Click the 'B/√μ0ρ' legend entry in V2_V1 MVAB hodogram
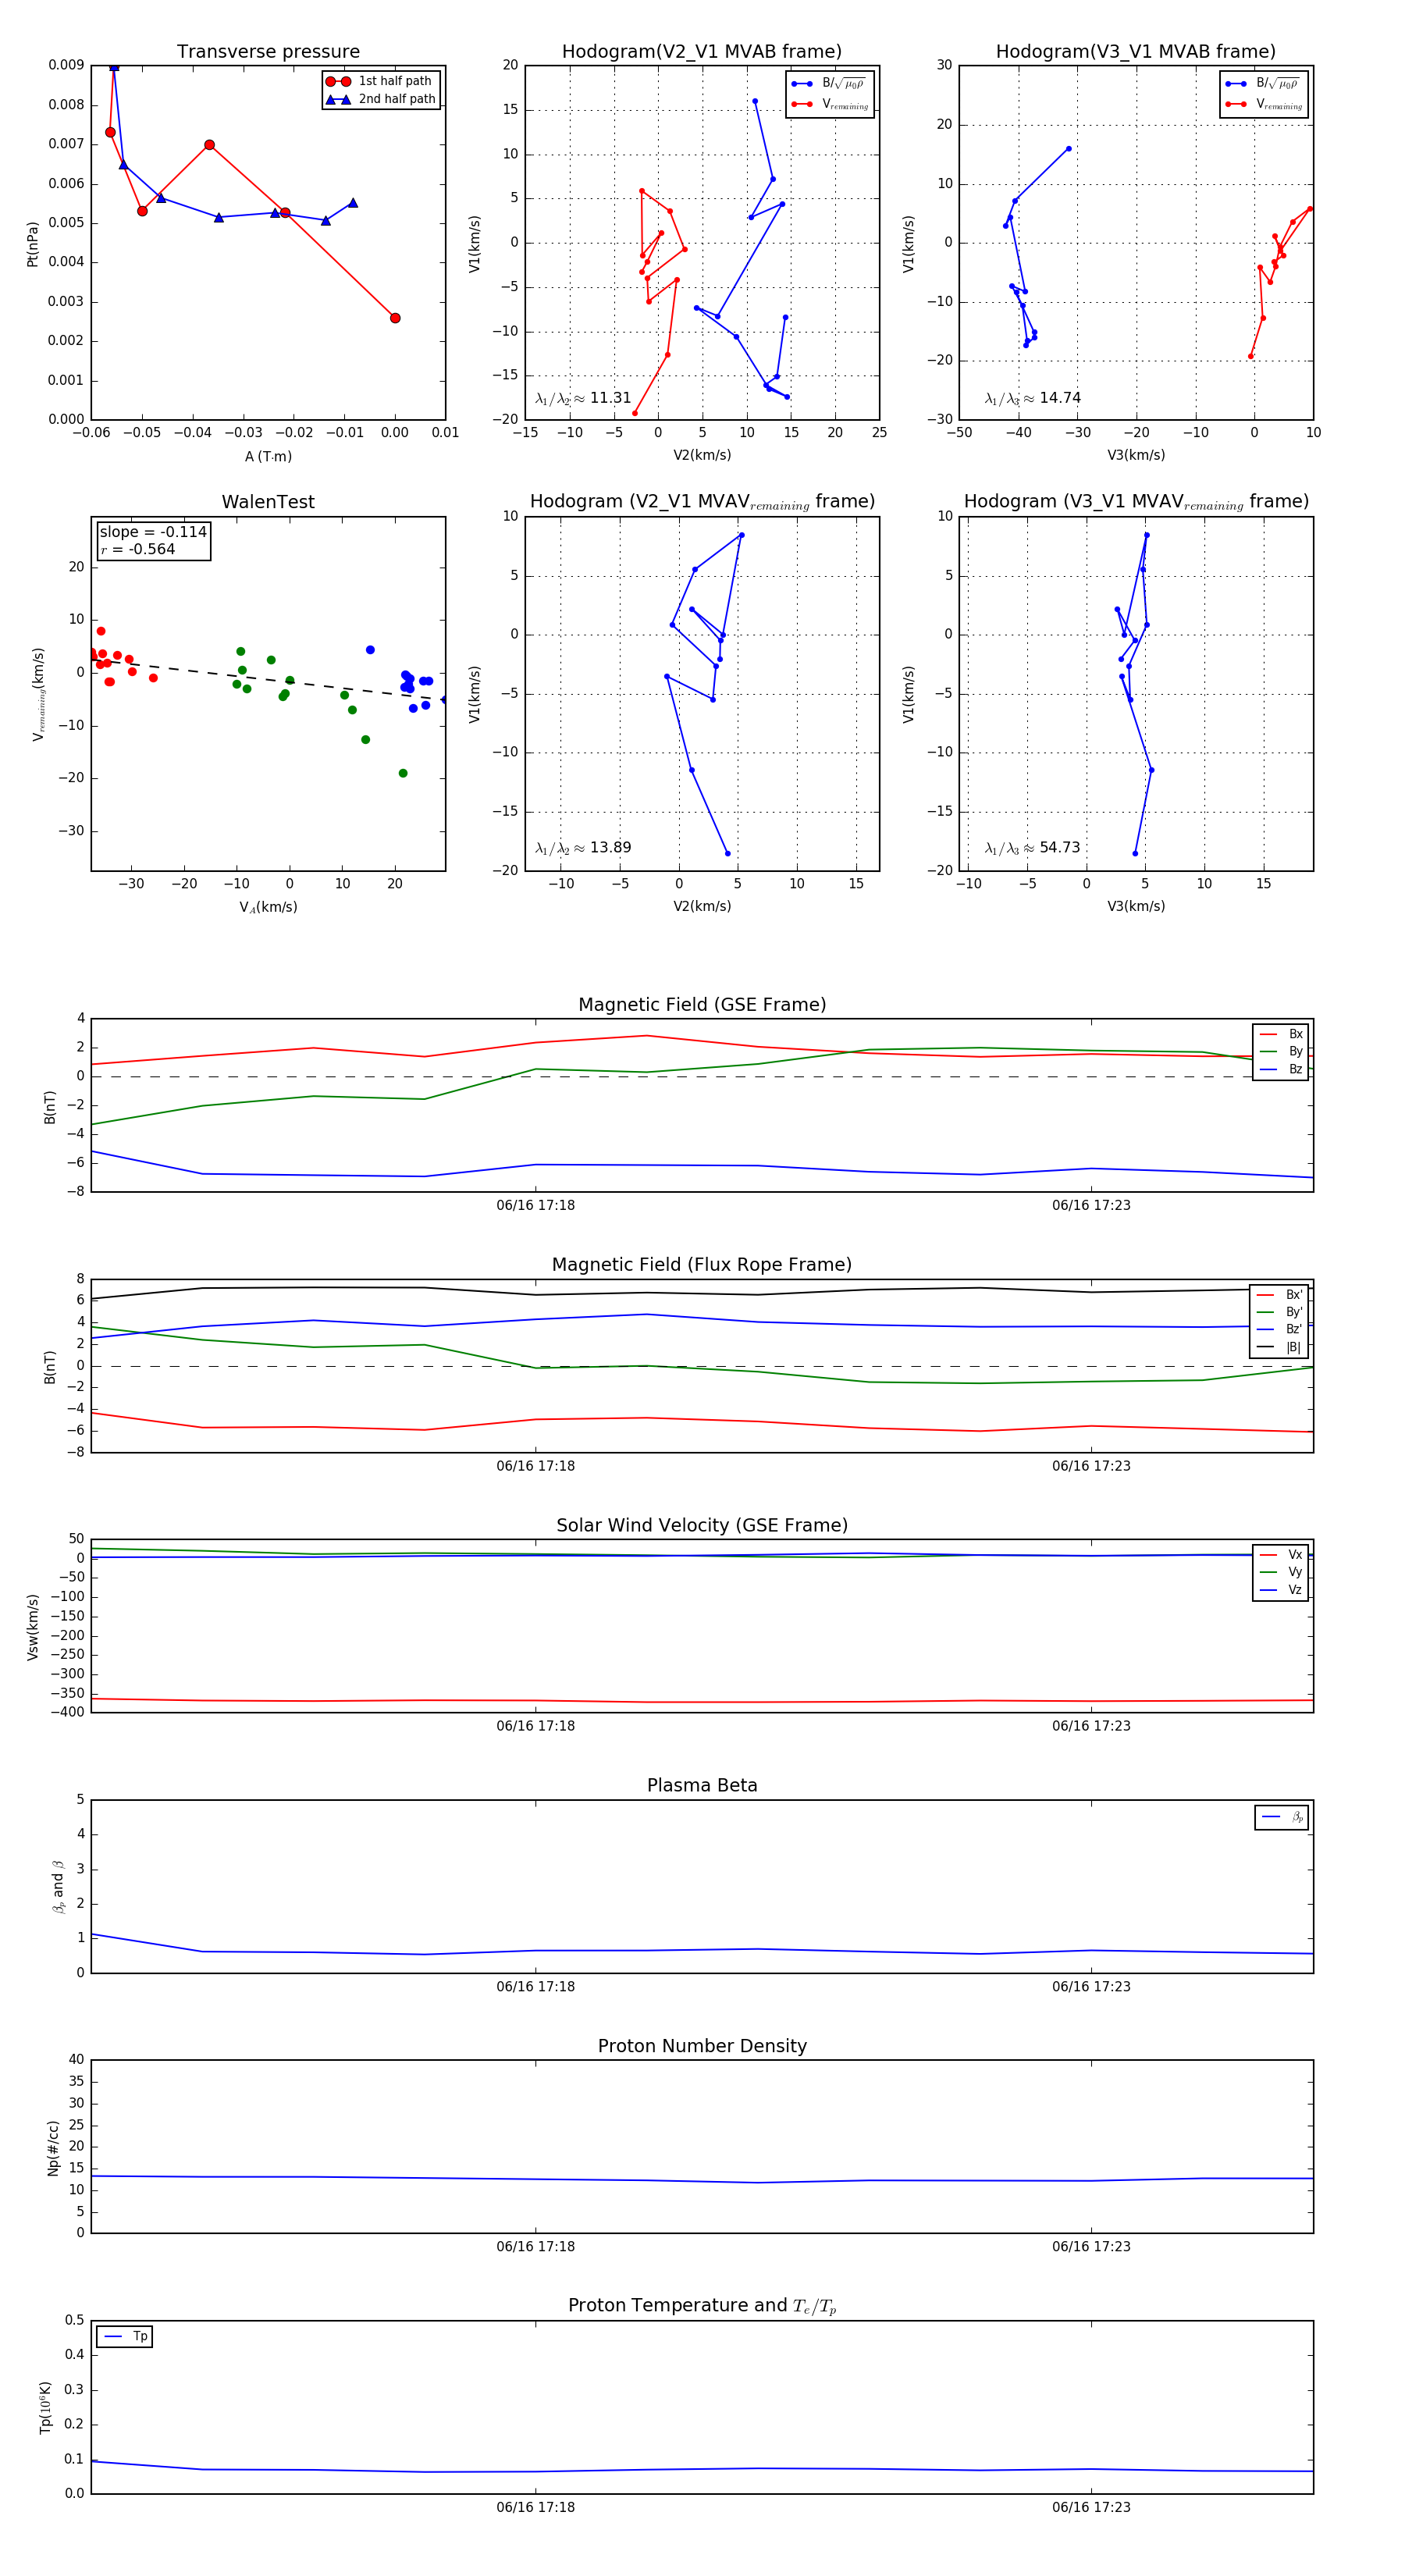 (830, 84)
